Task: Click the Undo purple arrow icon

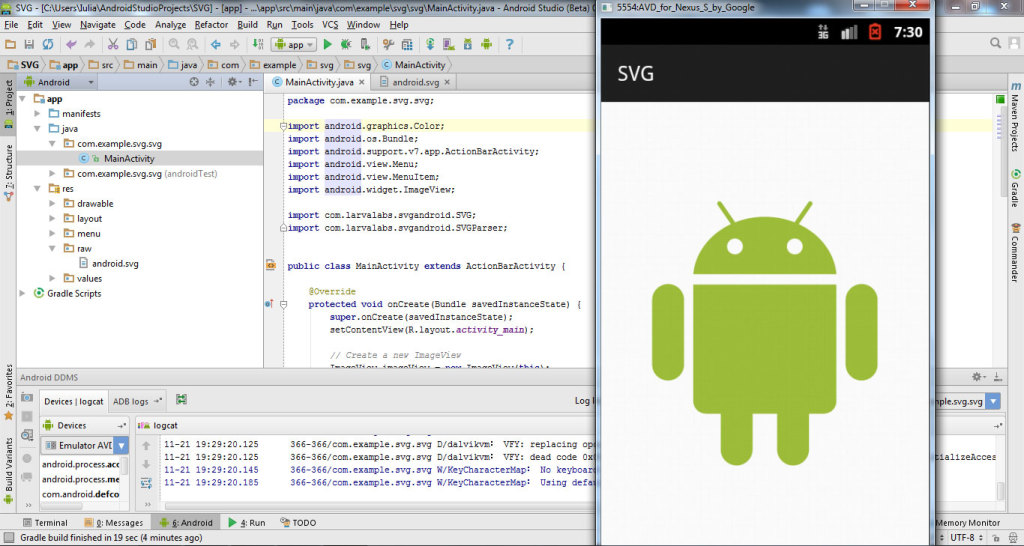Action: 71,44
